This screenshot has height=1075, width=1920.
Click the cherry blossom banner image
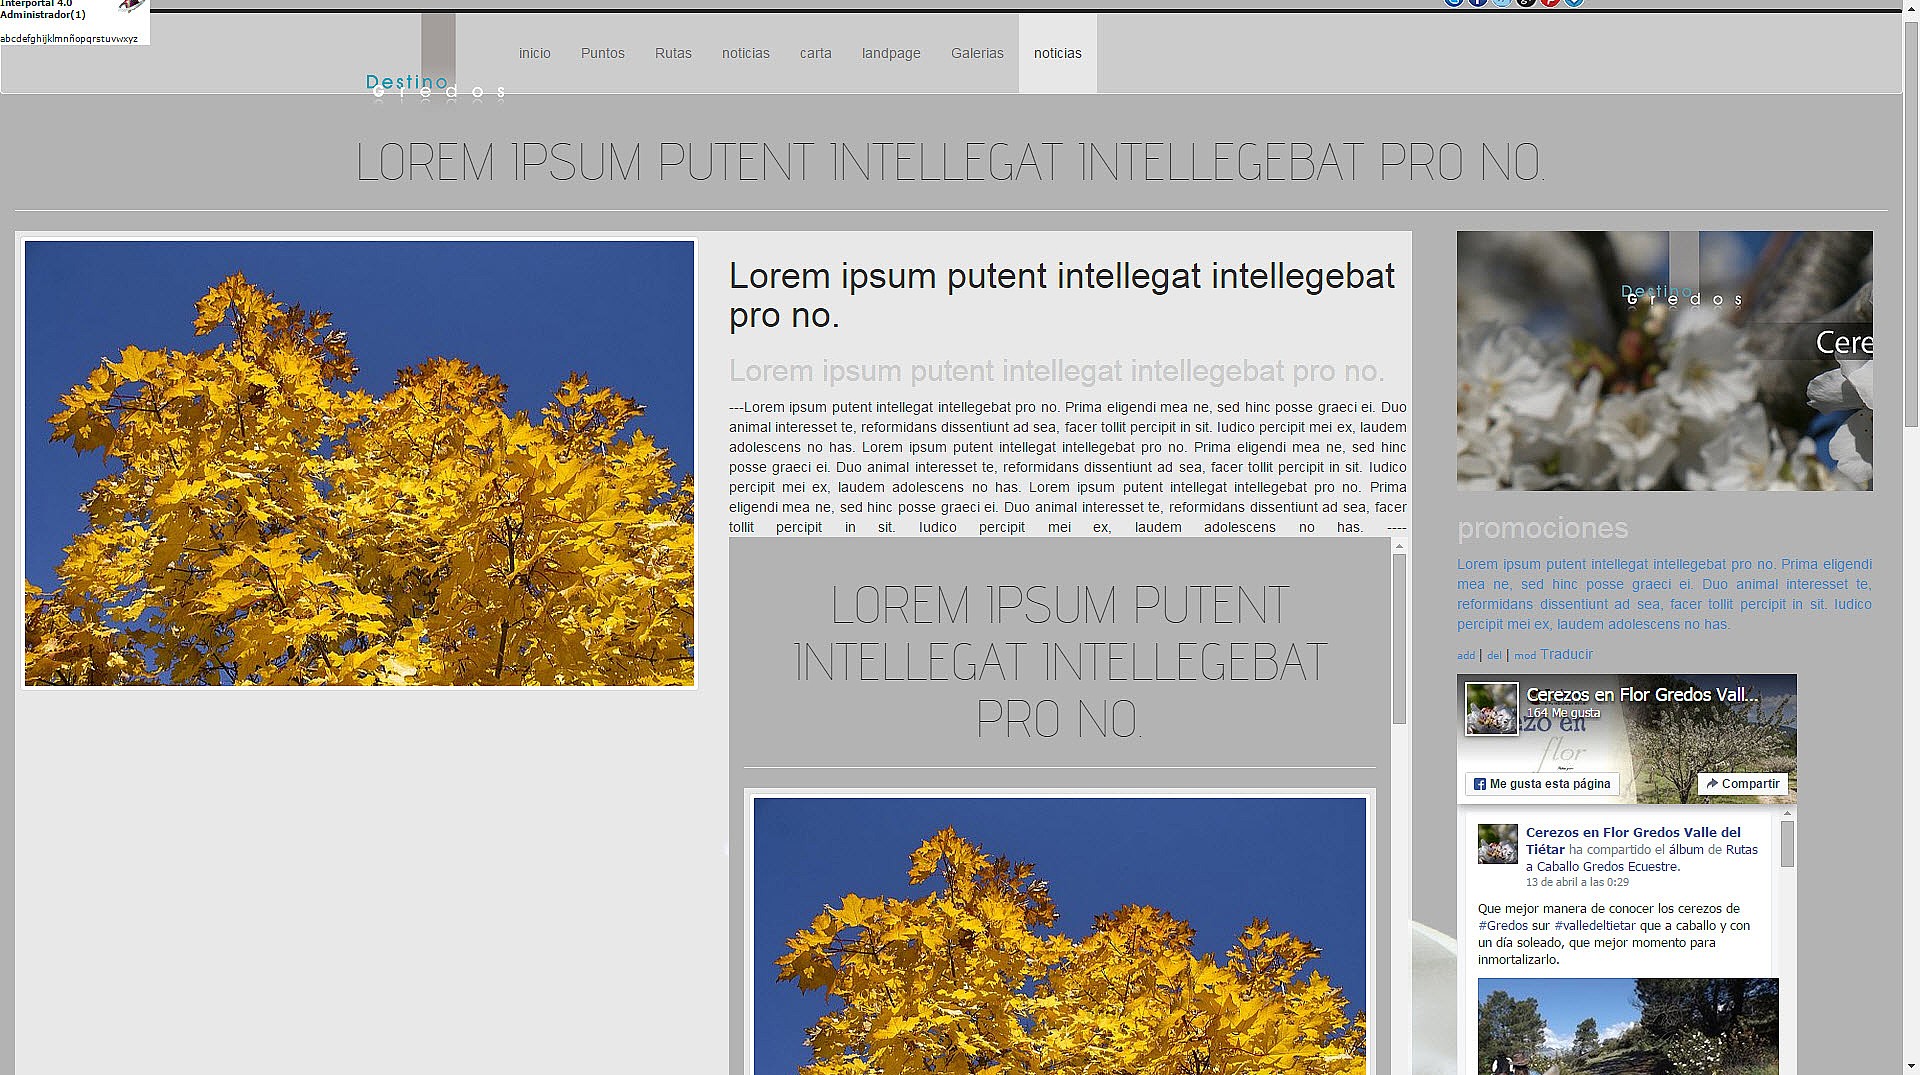[x=1664, y=361]
